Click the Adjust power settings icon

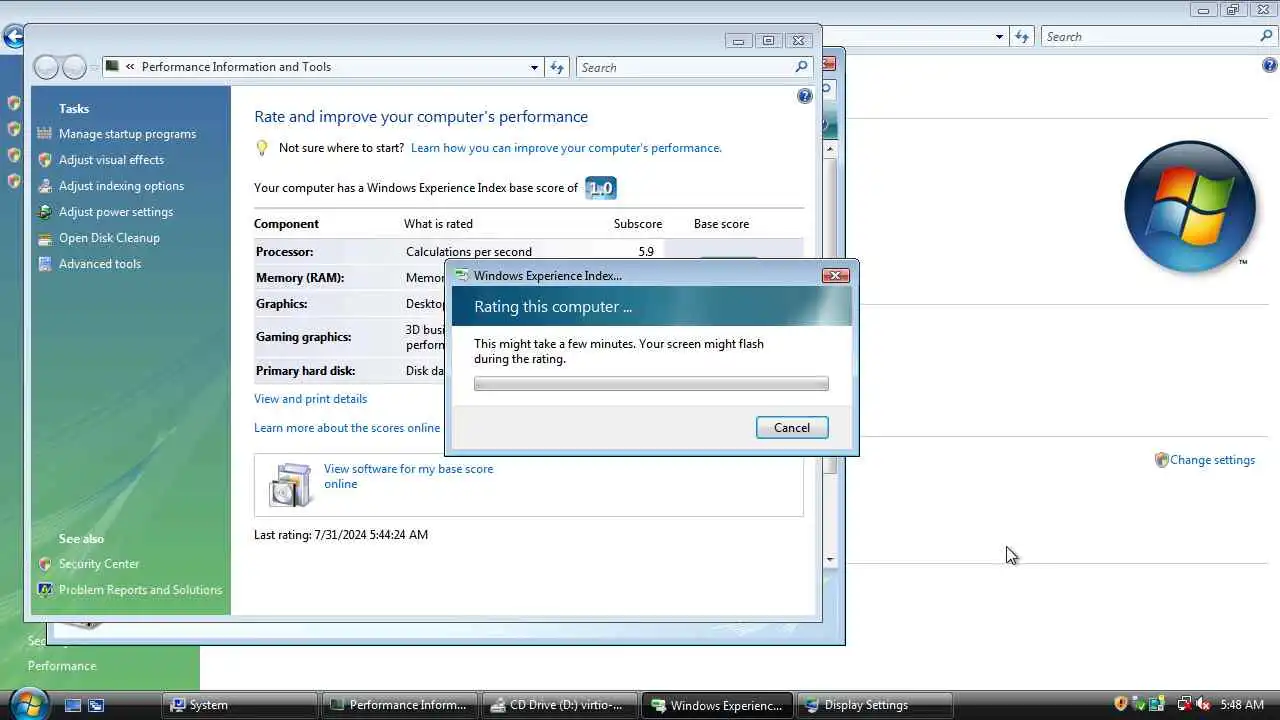44,212
